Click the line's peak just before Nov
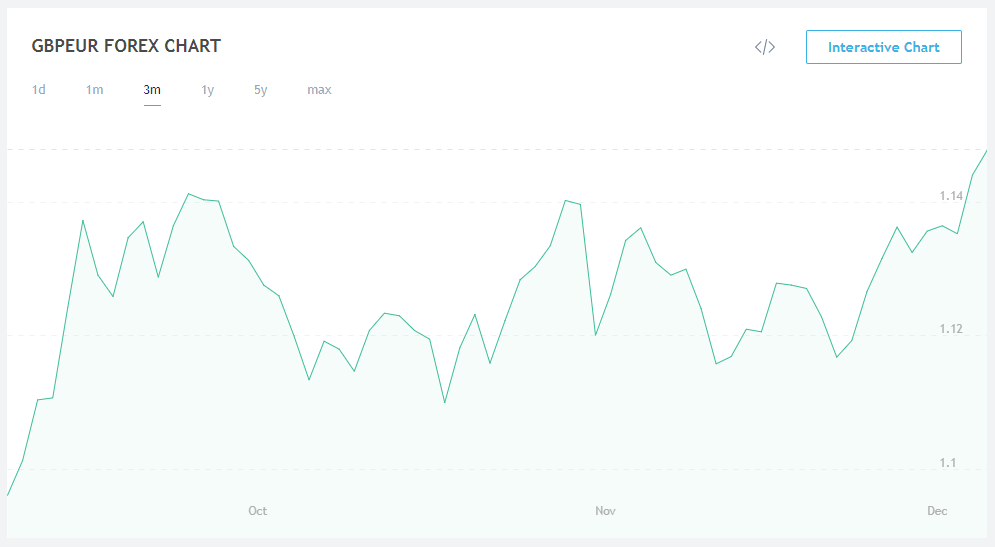The height and width of the screenshot is (547, 995). [566, 200]
